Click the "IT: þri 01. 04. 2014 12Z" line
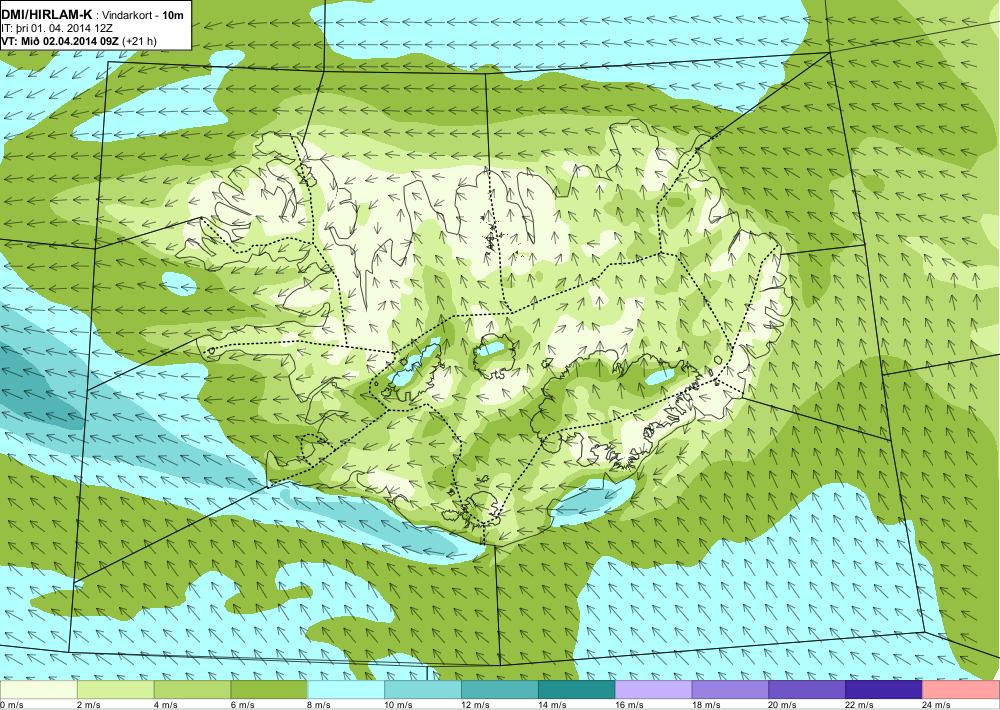The height and width of the screenshot is (710, 1000). (58, 28)
